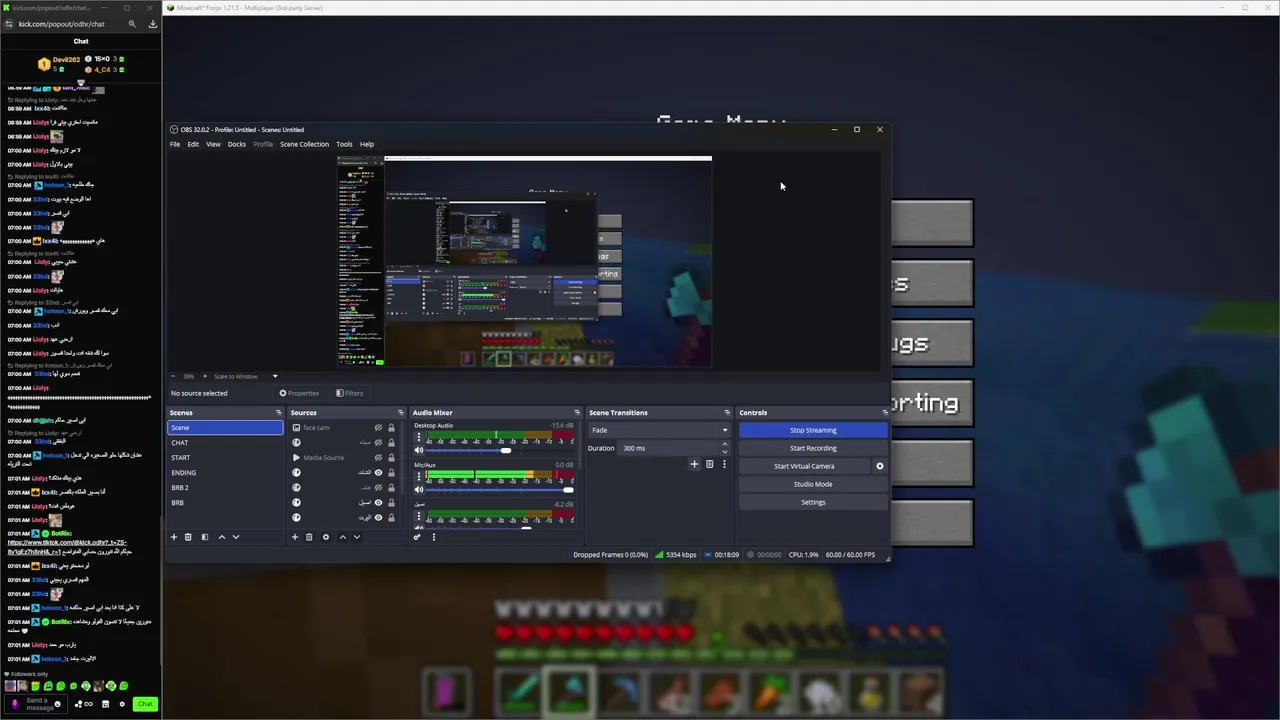
Task: Open View menu in OBS
Action: coord(213,144)
